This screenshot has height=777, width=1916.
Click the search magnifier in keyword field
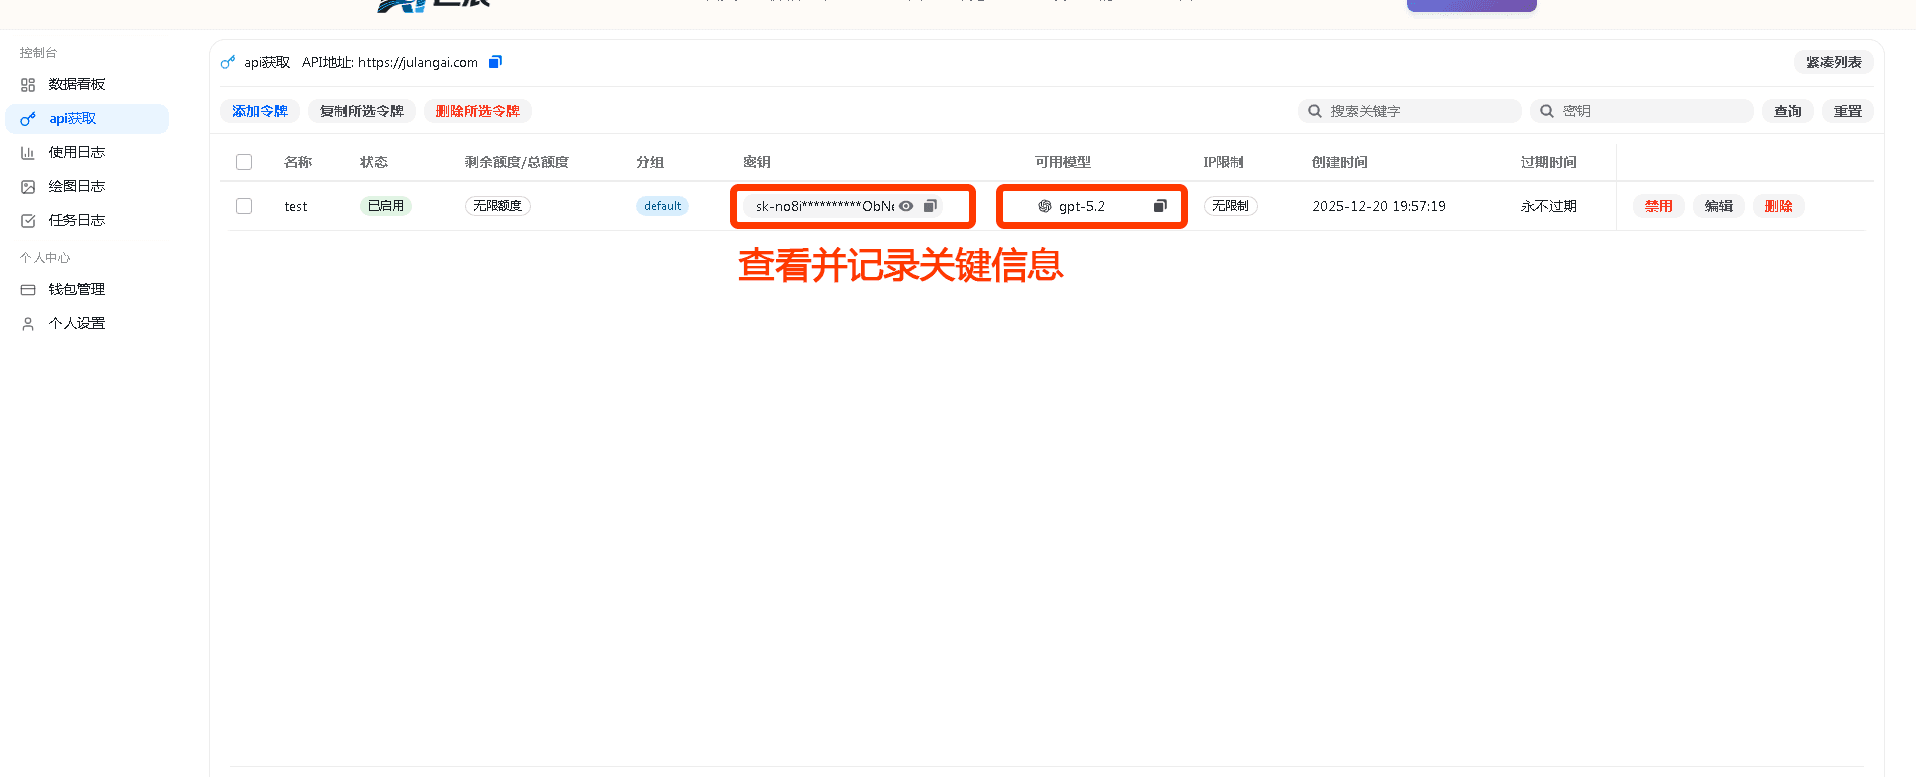coord(1315,111)
